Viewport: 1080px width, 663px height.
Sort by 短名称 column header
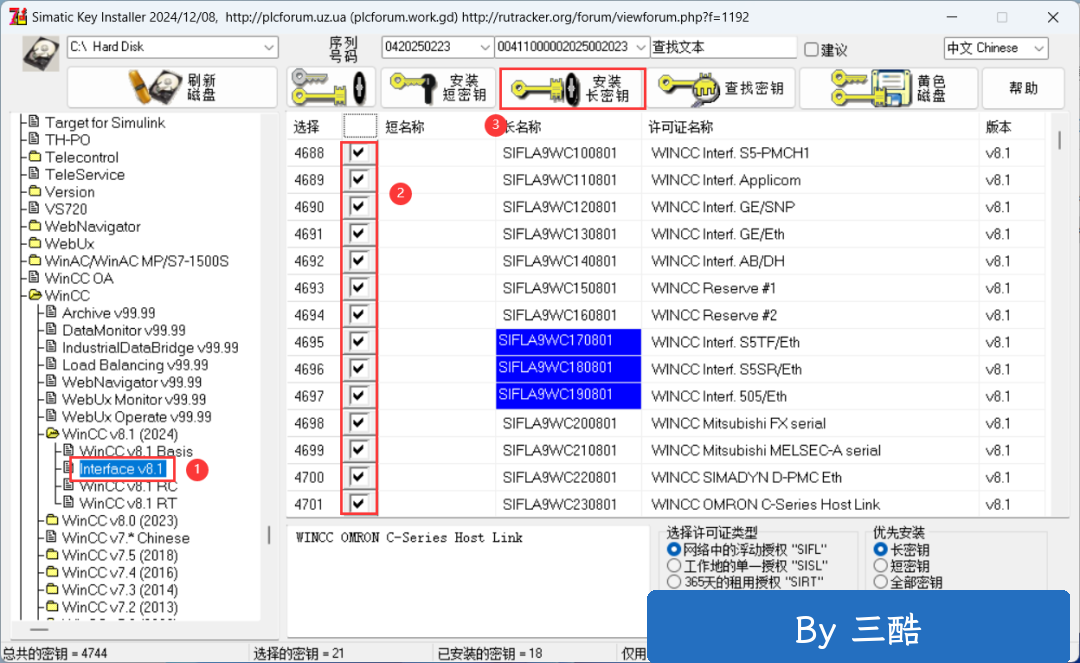click(x=405, y=127)
